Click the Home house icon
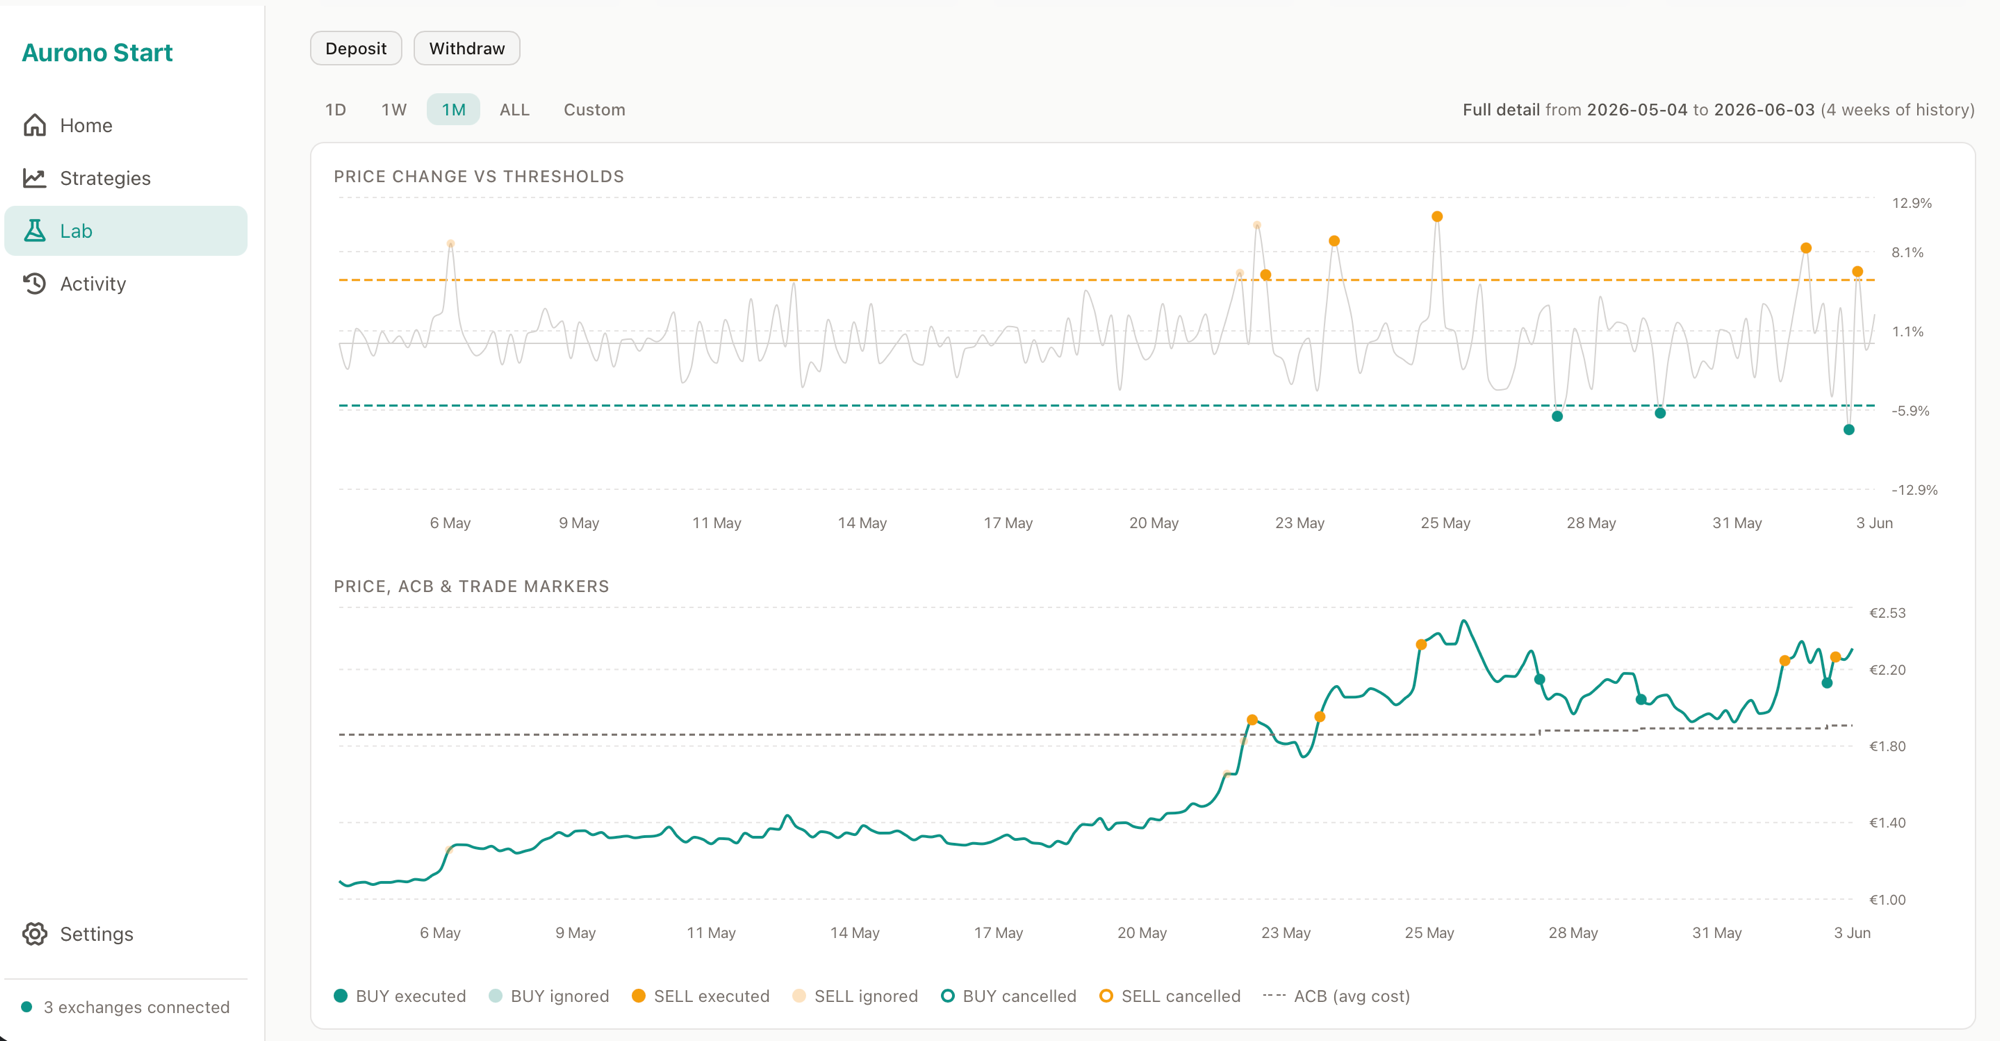This screenshot has width=2000, height=1041. [x=35, y=125]
